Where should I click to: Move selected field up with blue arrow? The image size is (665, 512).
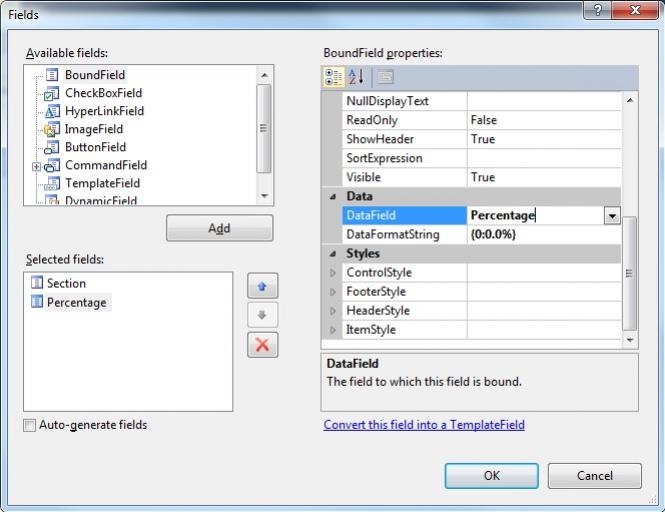(263, 286)
